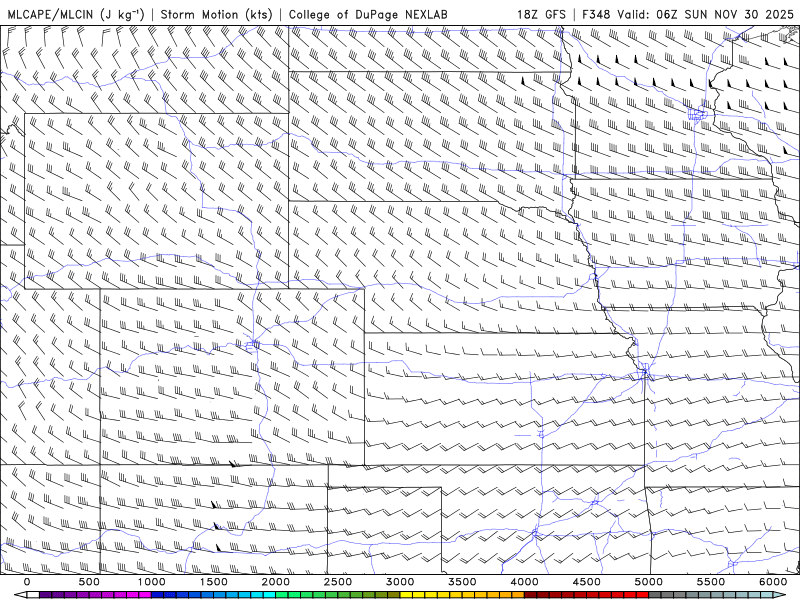
Task: Click the 3000 label on the color scale
Action: pyautogui.click(x=400, y=582)
